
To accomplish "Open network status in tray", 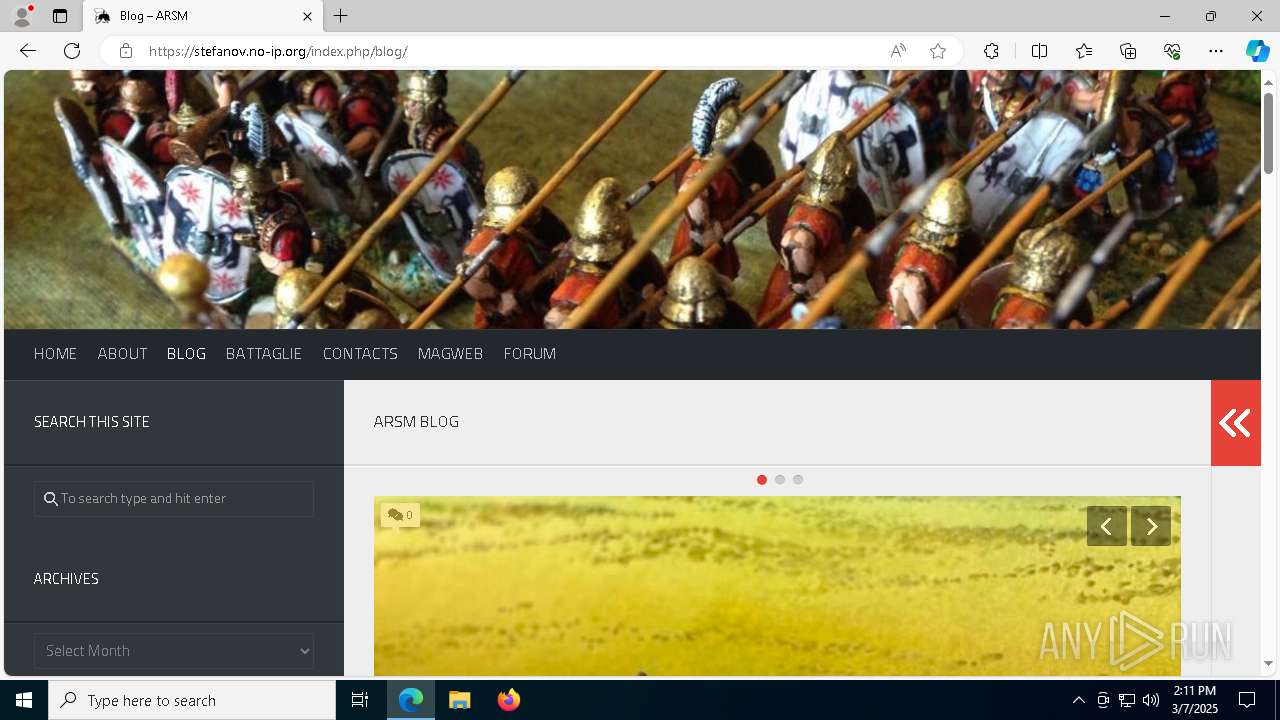I will pyautogui.click(x=1127, y=700).
